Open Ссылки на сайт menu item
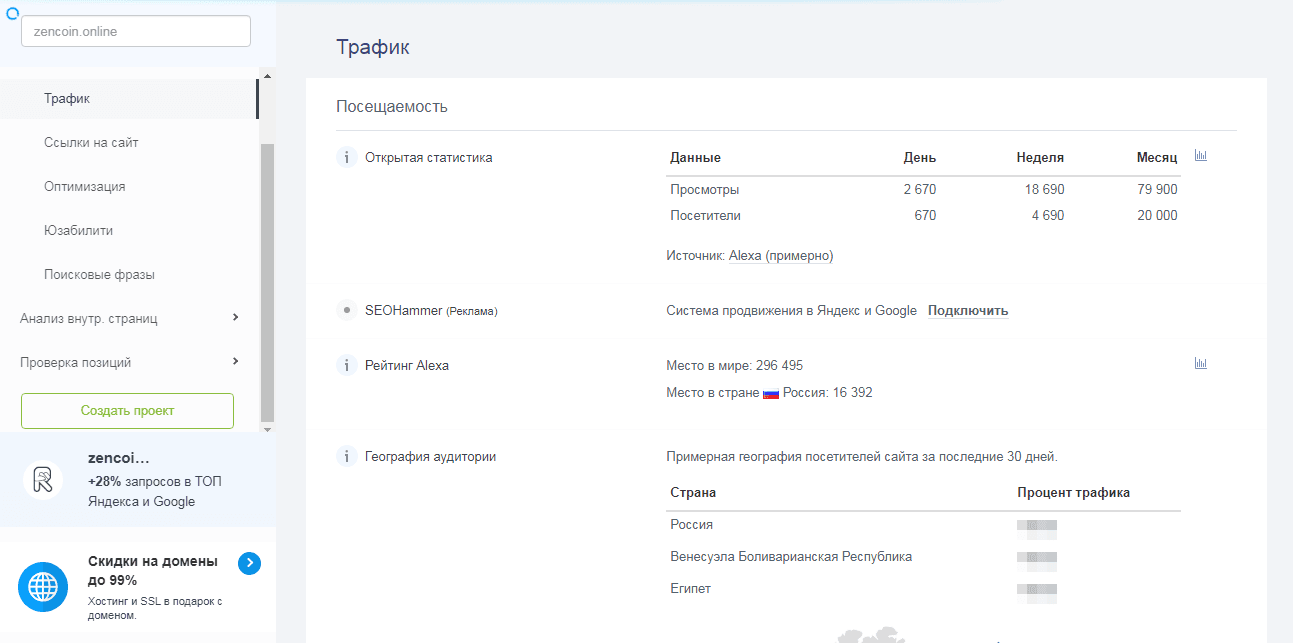The width and height of the screenshot is (1293, 643). coord(91,143)
